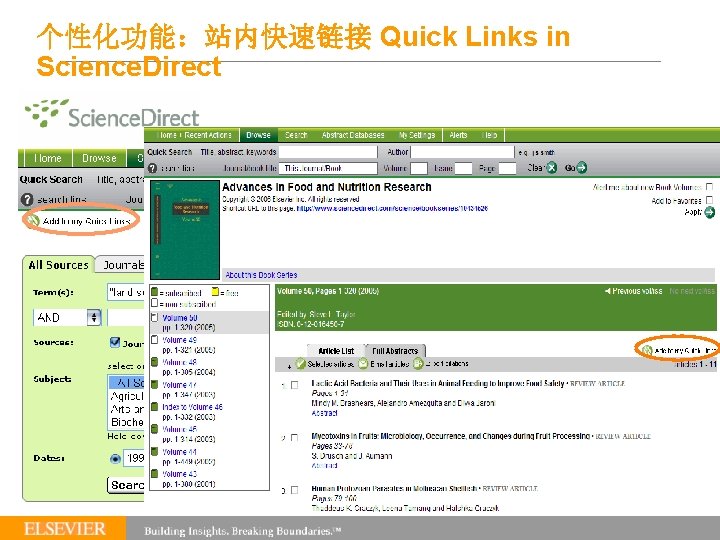This screenshot has width=720, height=540.
Task: Open the Volume 49 link
Action: point(179,340)
